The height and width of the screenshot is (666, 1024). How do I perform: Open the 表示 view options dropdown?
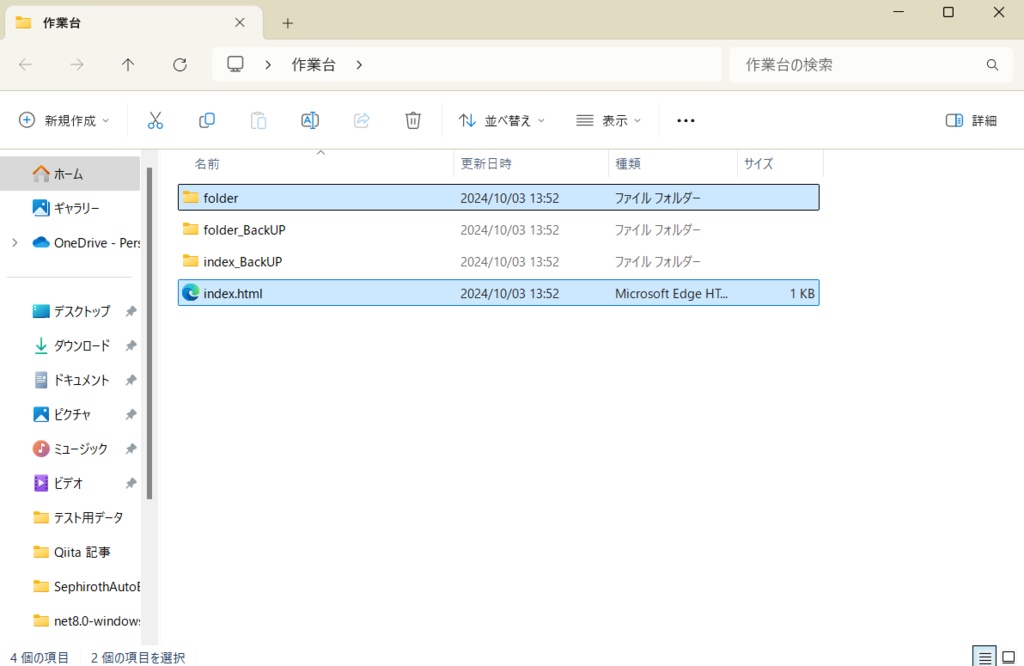point(608,119)
